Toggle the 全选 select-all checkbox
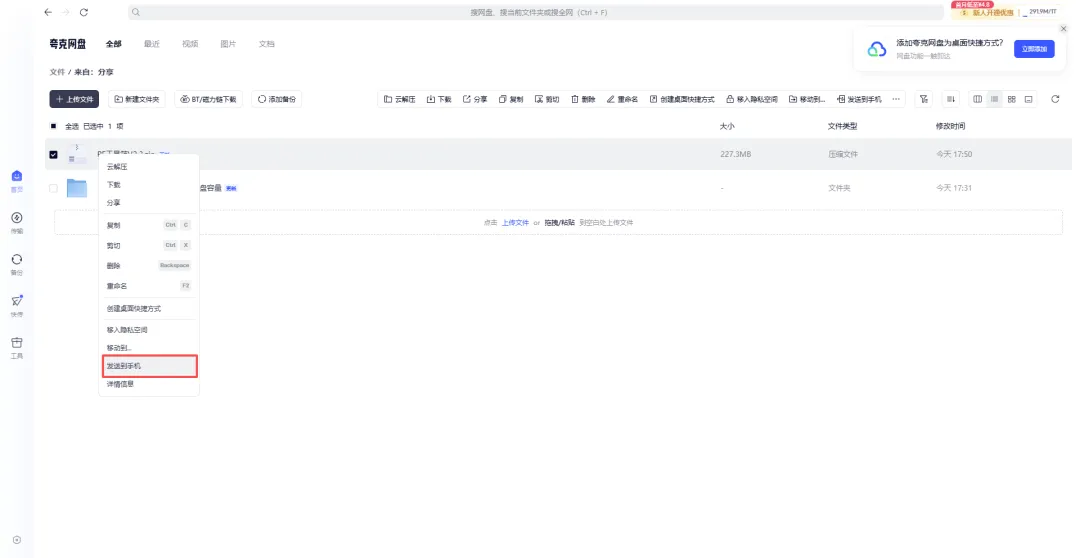 pyautogui.click(x=54, y=126)
